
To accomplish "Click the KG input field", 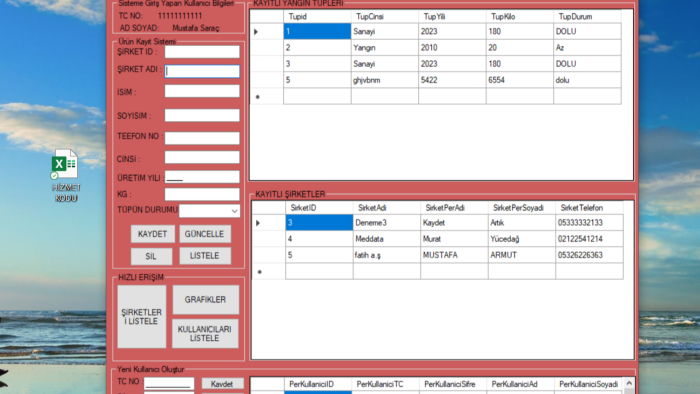I will pyautogui.click(x=202, y=194).
